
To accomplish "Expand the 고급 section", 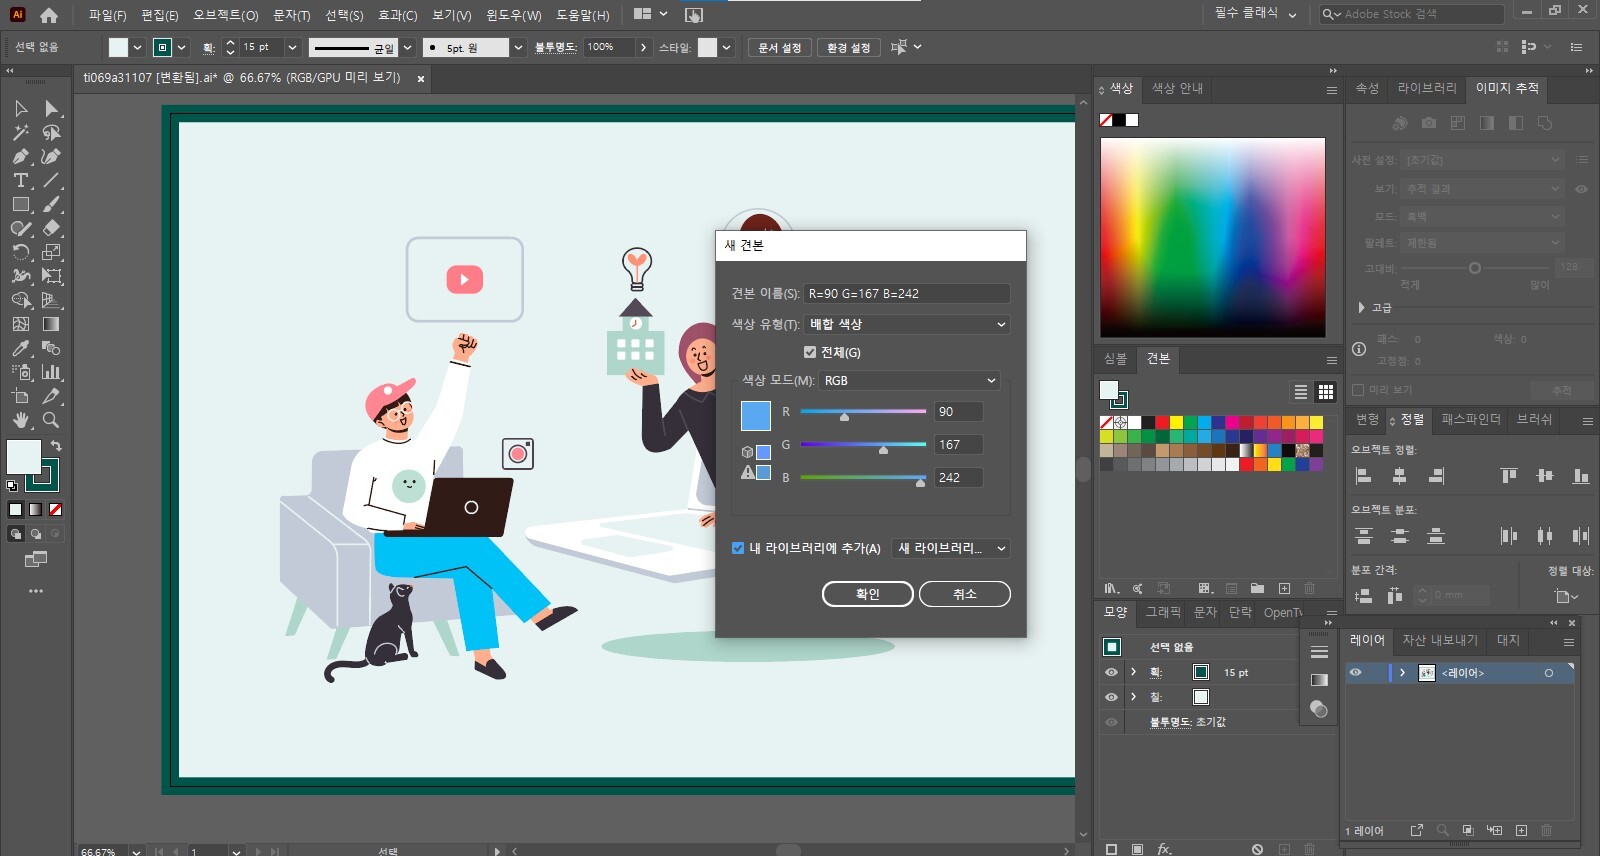I will [1362, 308].
